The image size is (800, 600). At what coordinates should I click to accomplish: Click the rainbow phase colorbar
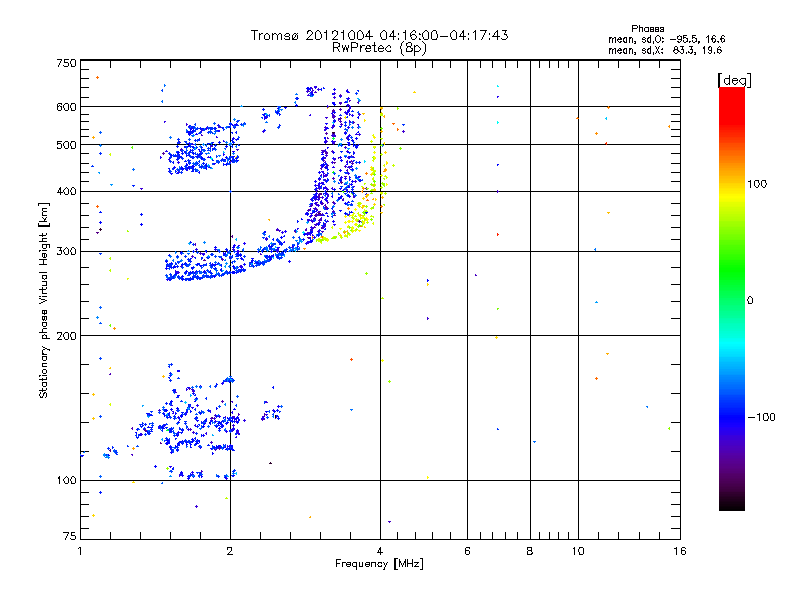click(732, 298)
